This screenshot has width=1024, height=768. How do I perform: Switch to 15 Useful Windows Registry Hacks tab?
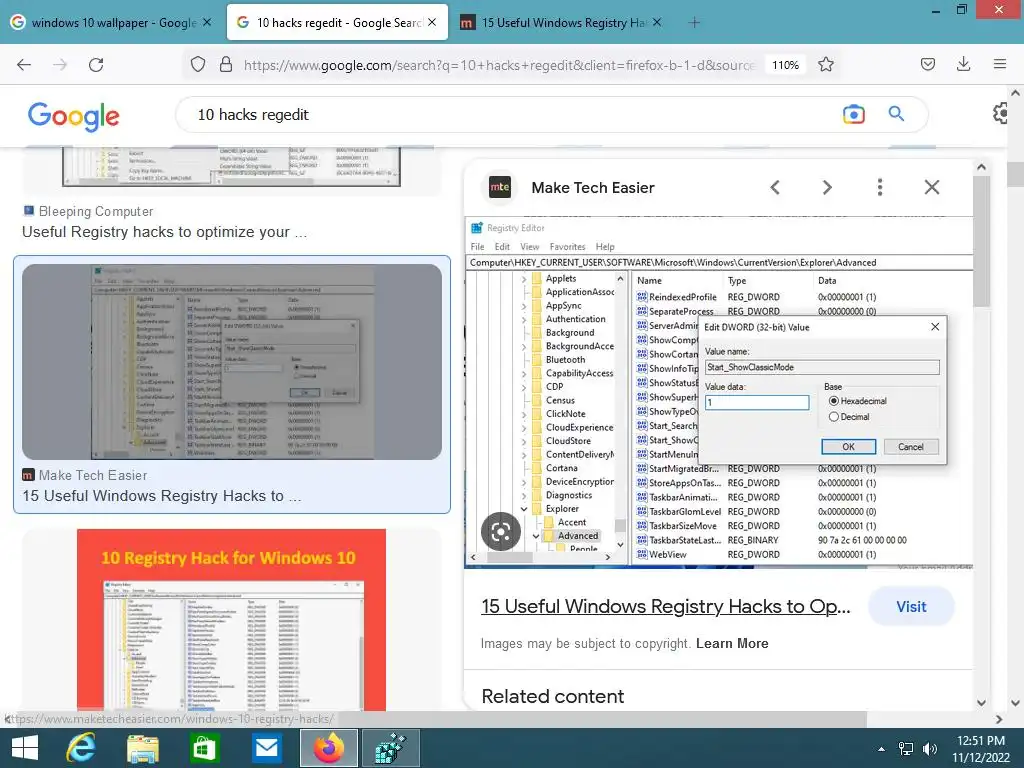click(x=560, y=23)
